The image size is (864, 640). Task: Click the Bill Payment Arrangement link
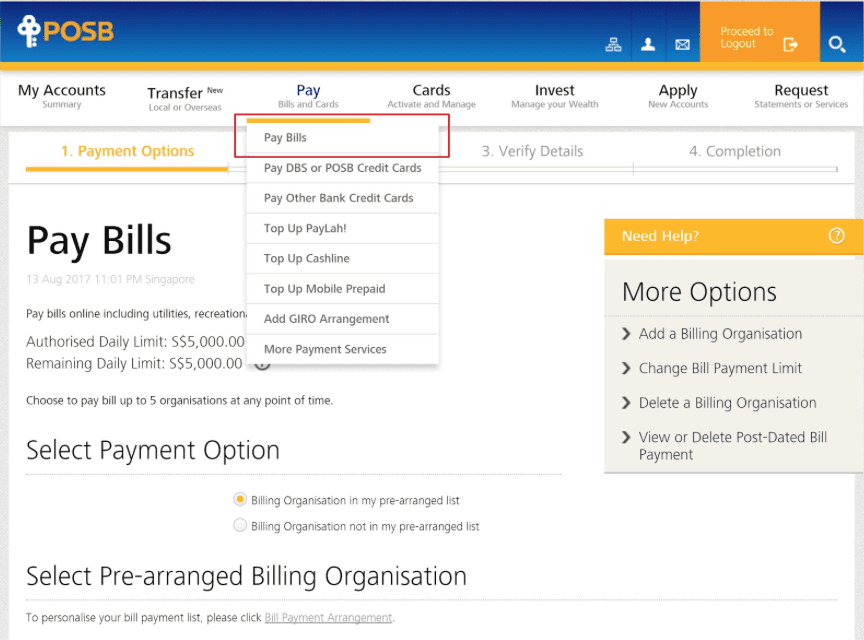point(328,618)
